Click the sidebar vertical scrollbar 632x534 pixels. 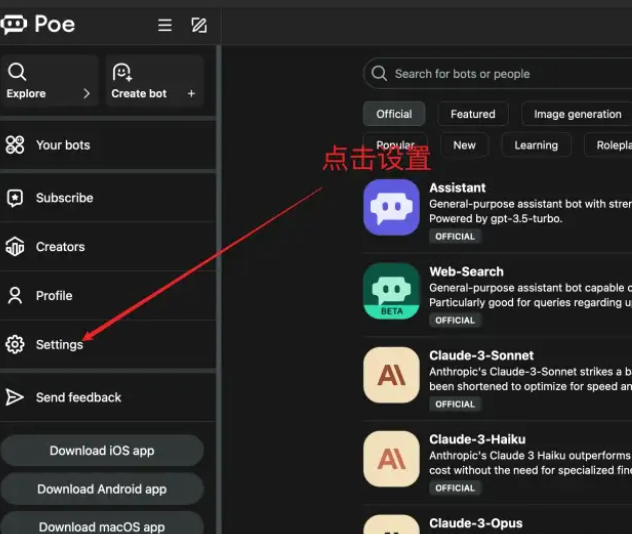219,289
